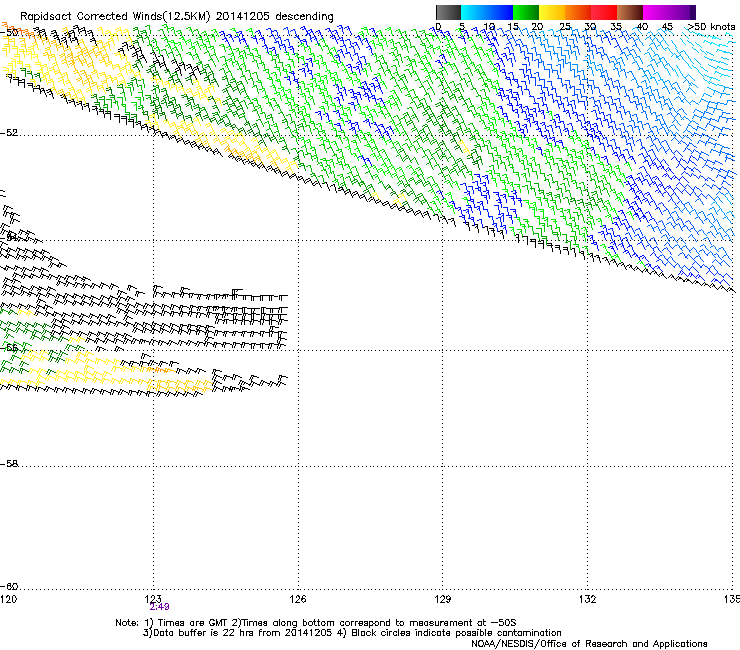Image resolution: width=740 pixels, height=650 pixels.
Task: Select the yellow 20–25 knots legend swatch
Action: coord(552,12)
